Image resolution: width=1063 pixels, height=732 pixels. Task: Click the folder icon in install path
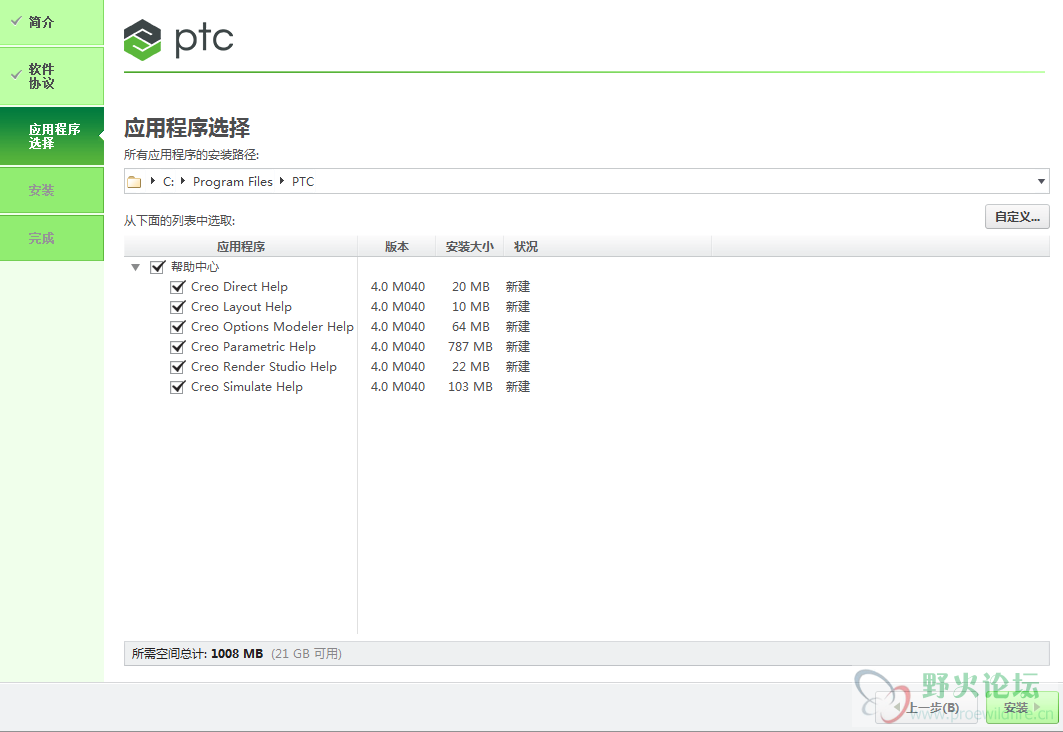[134, 182]
